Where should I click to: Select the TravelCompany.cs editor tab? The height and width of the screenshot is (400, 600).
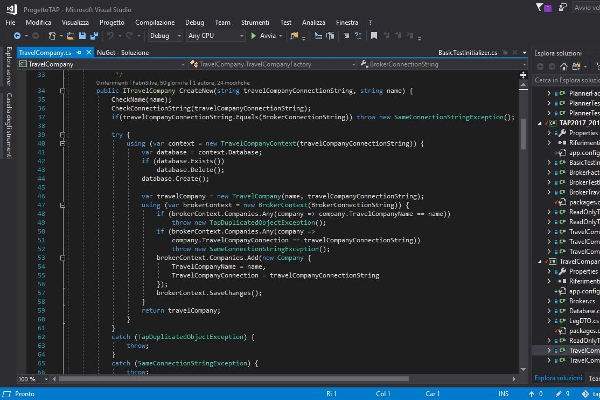45,52
